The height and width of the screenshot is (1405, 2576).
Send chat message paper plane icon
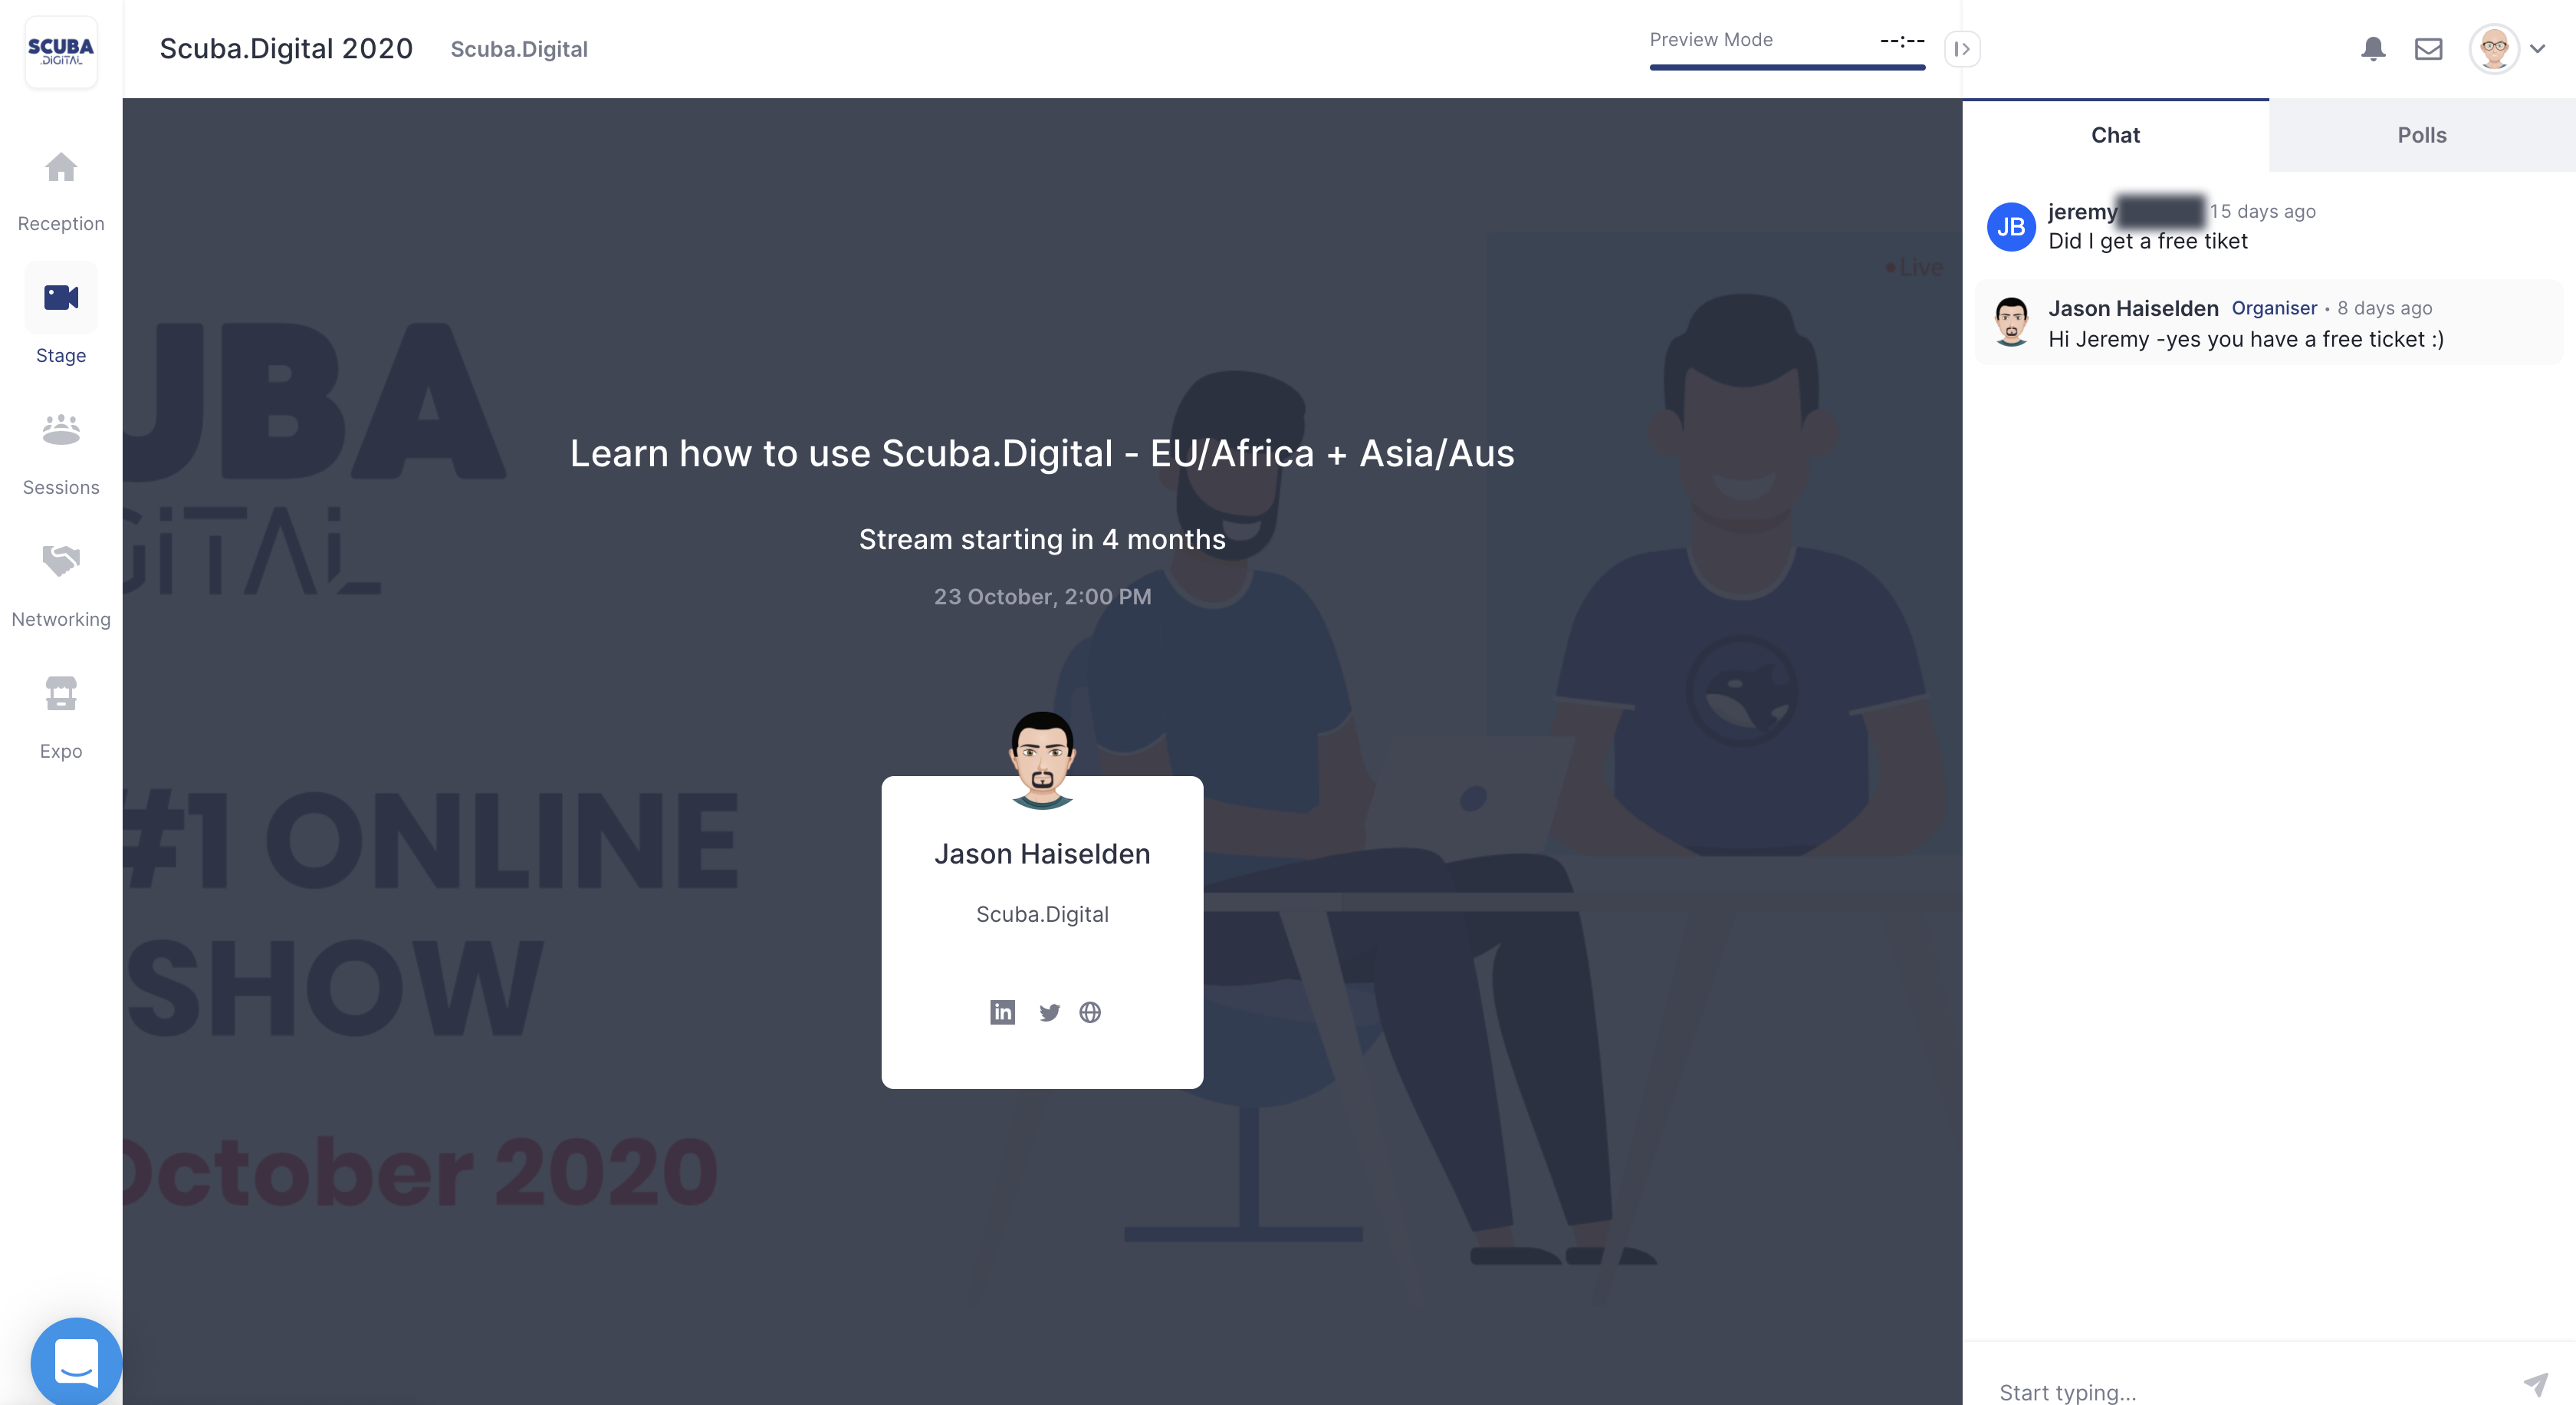(2535, 1384)
